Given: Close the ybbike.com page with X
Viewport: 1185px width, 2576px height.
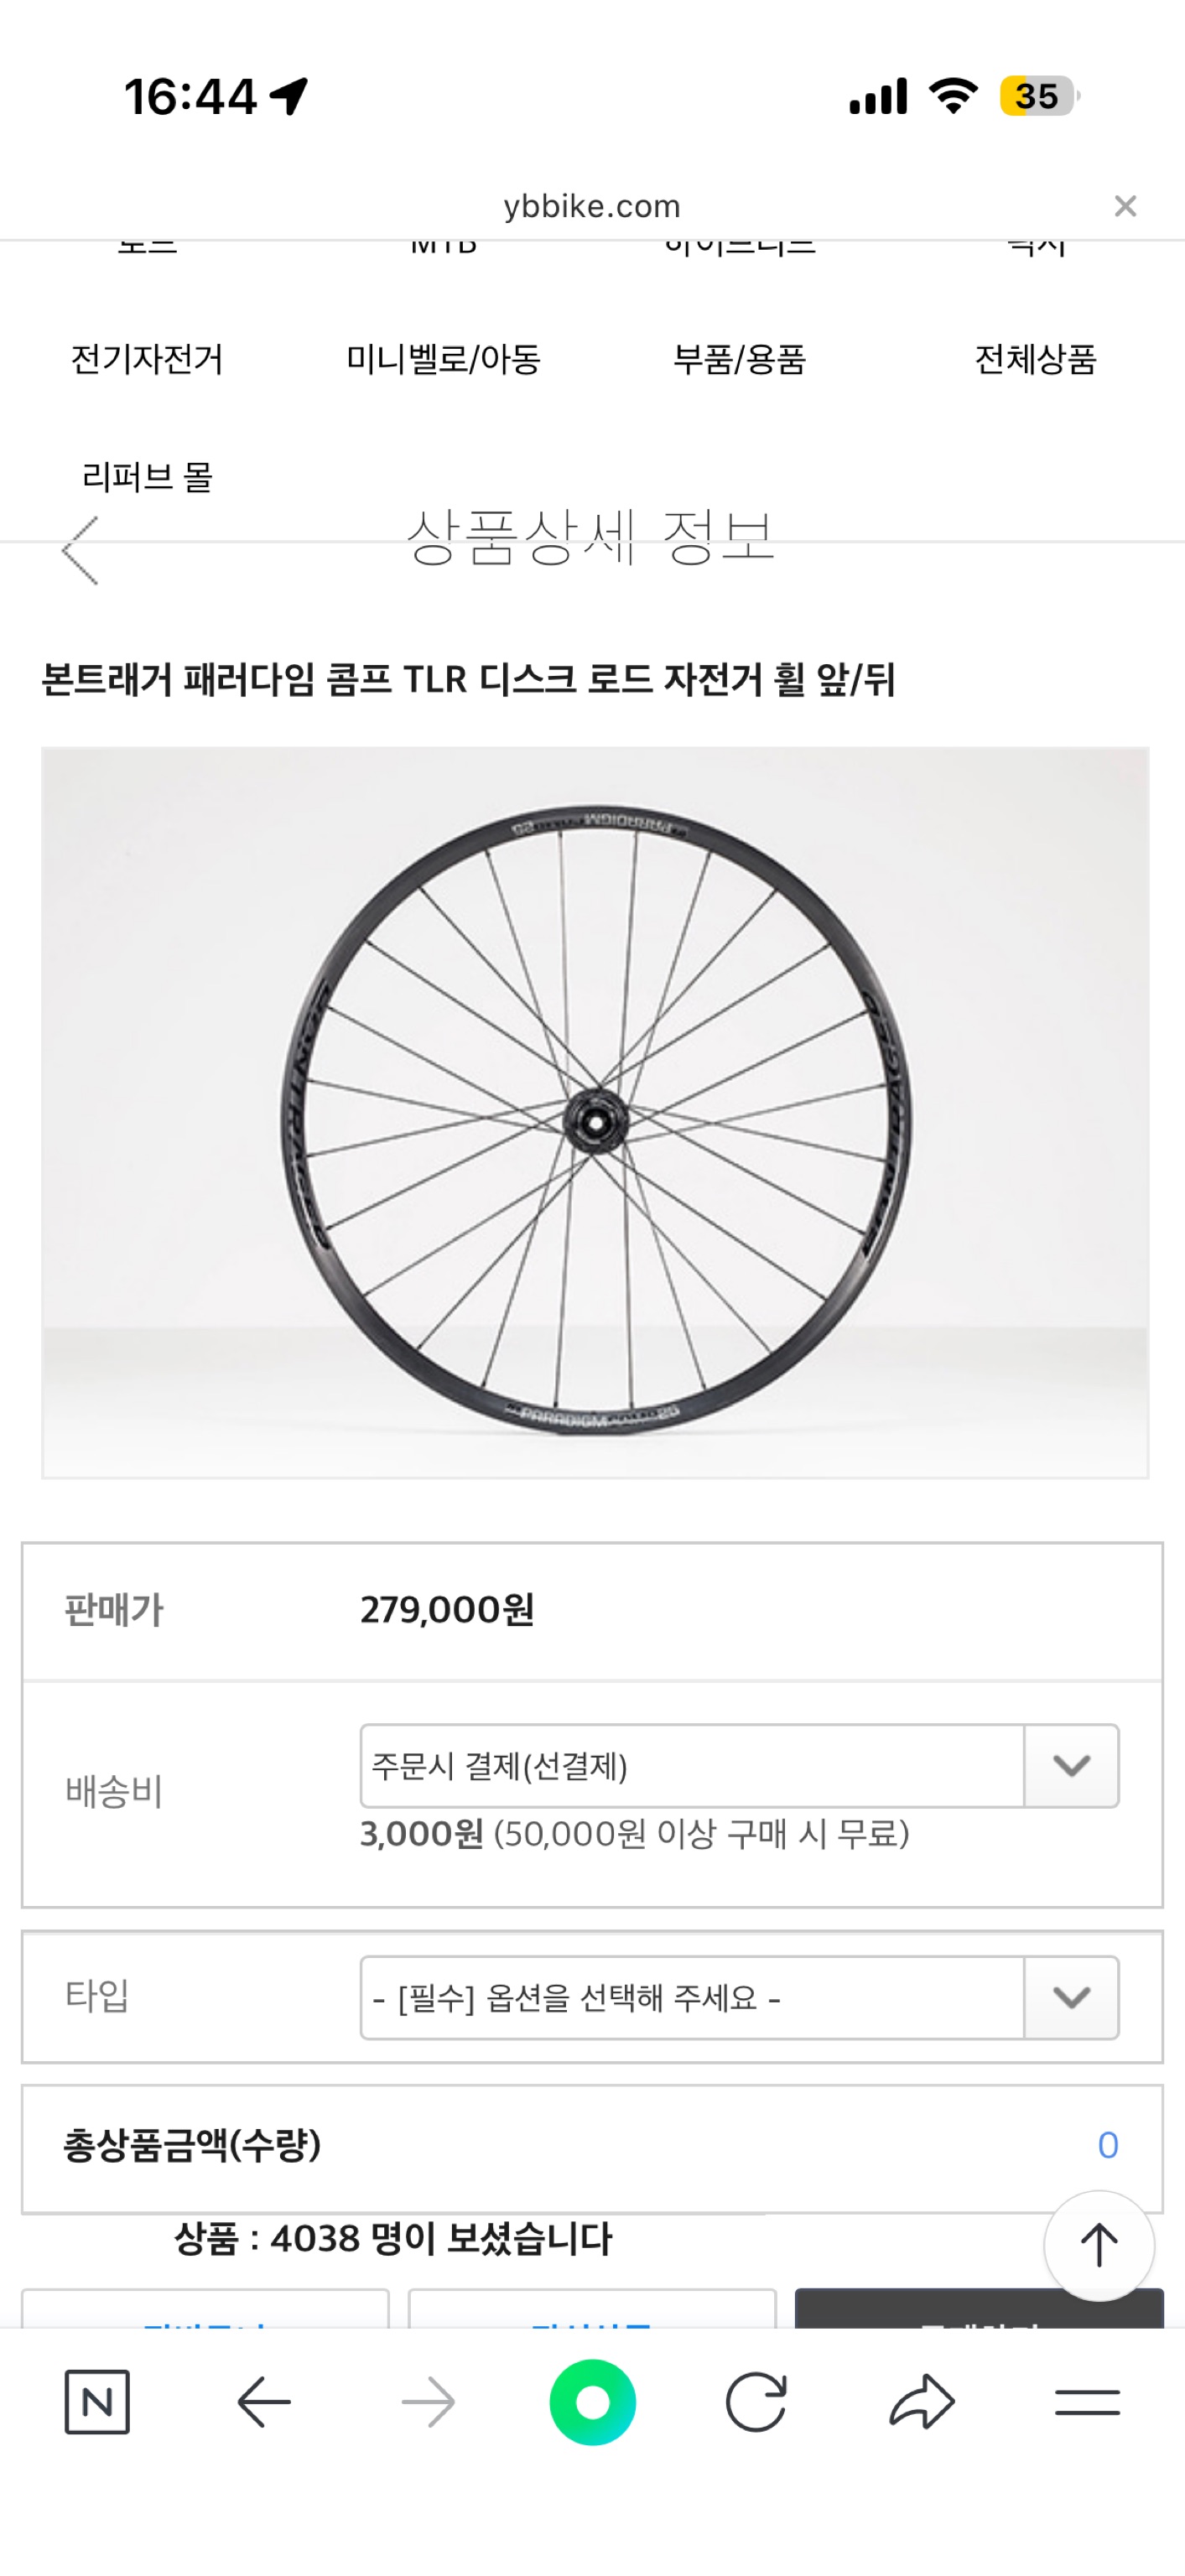Looking at the screenshot, I should (x=1125, y=206).
